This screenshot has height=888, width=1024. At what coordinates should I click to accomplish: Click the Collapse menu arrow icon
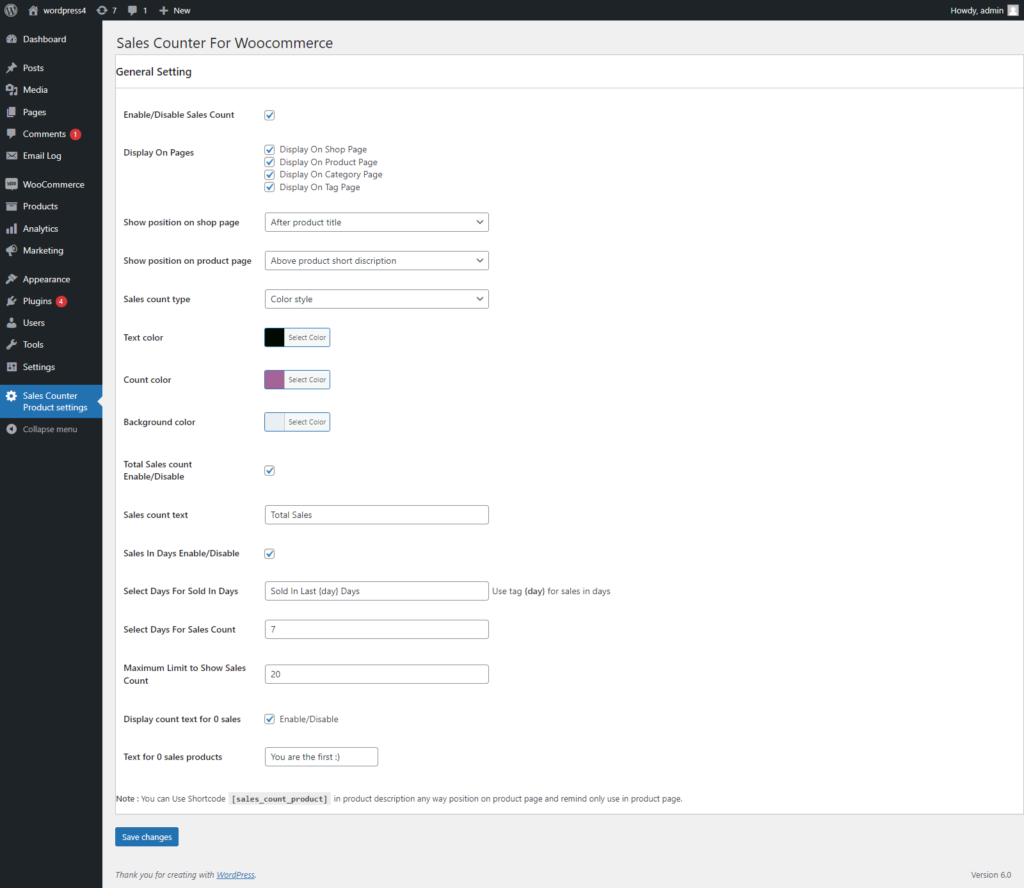point(11,429)
